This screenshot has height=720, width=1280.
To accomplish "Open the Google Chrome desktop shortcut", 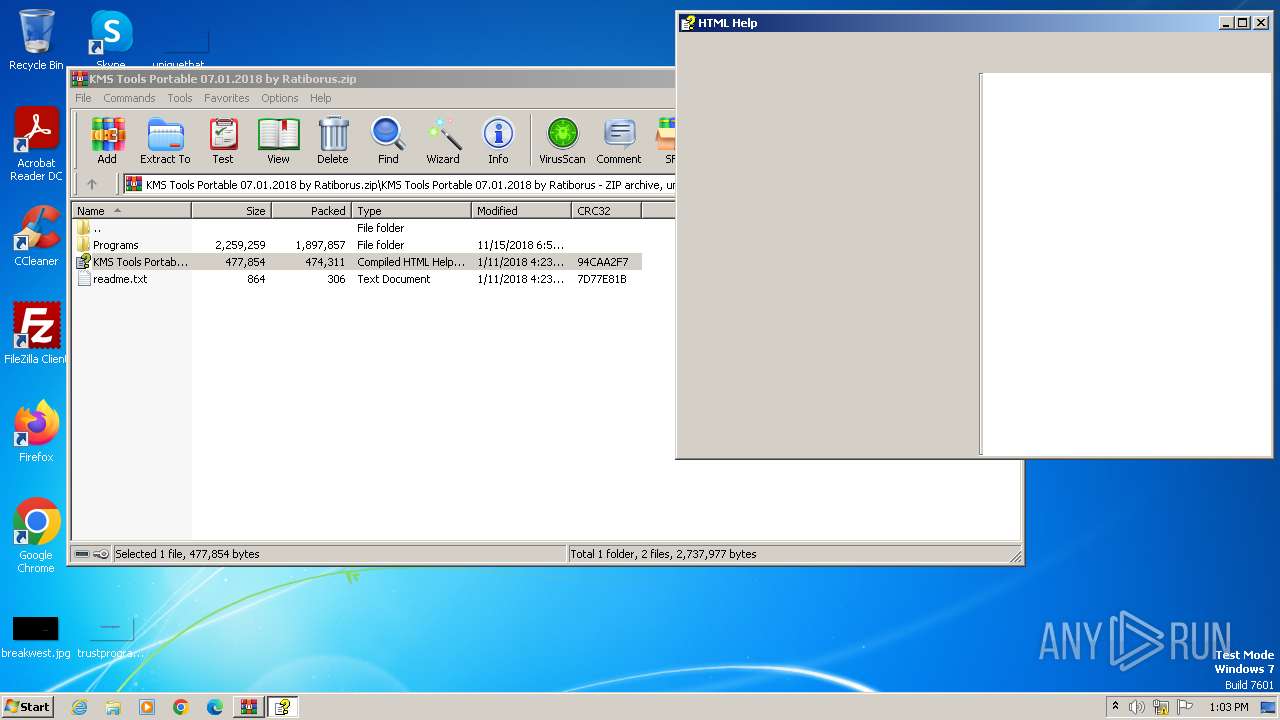I will click(36, 535).
